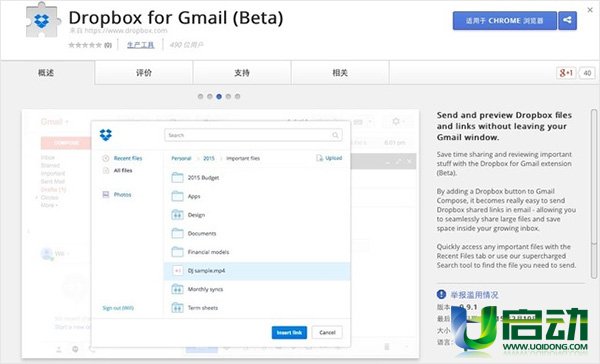Click the description panel scrollbar
This screenshot has height=364, width=600.
[x=593, y=193]
